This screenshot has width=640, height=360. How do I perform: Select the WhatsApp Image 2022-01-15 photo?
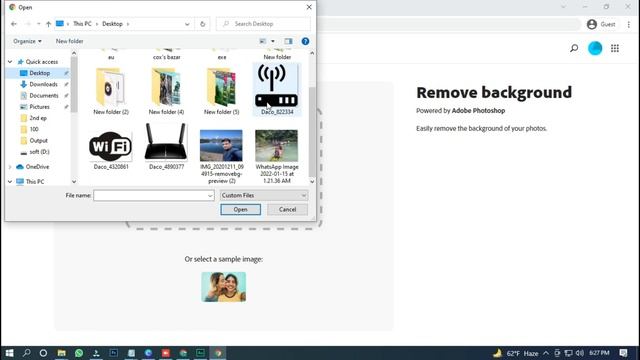[x=277, y=146]
